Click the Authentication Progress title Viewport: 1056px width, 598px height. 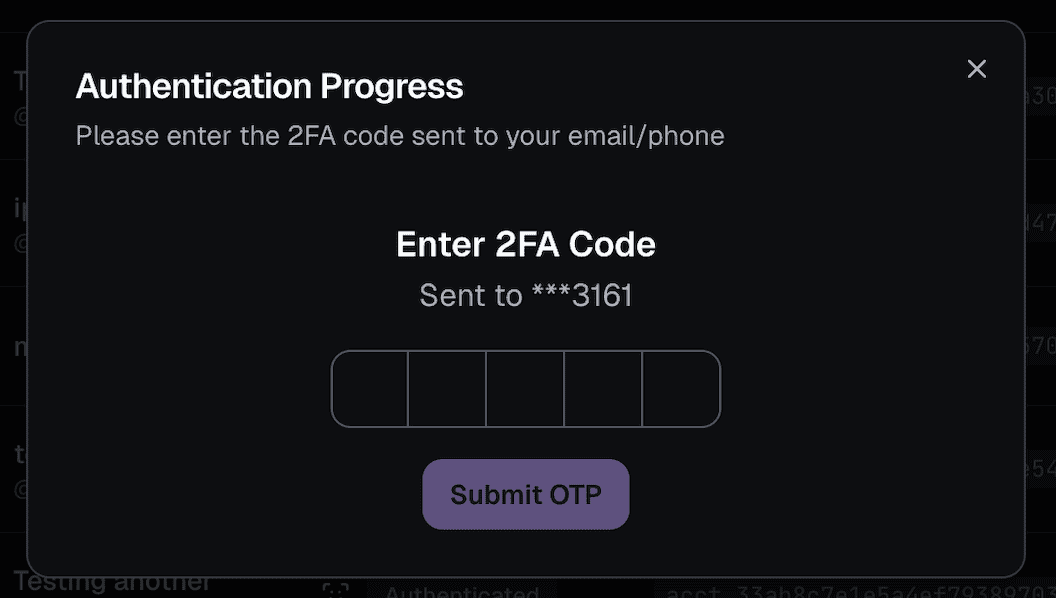tap(269, 86)
